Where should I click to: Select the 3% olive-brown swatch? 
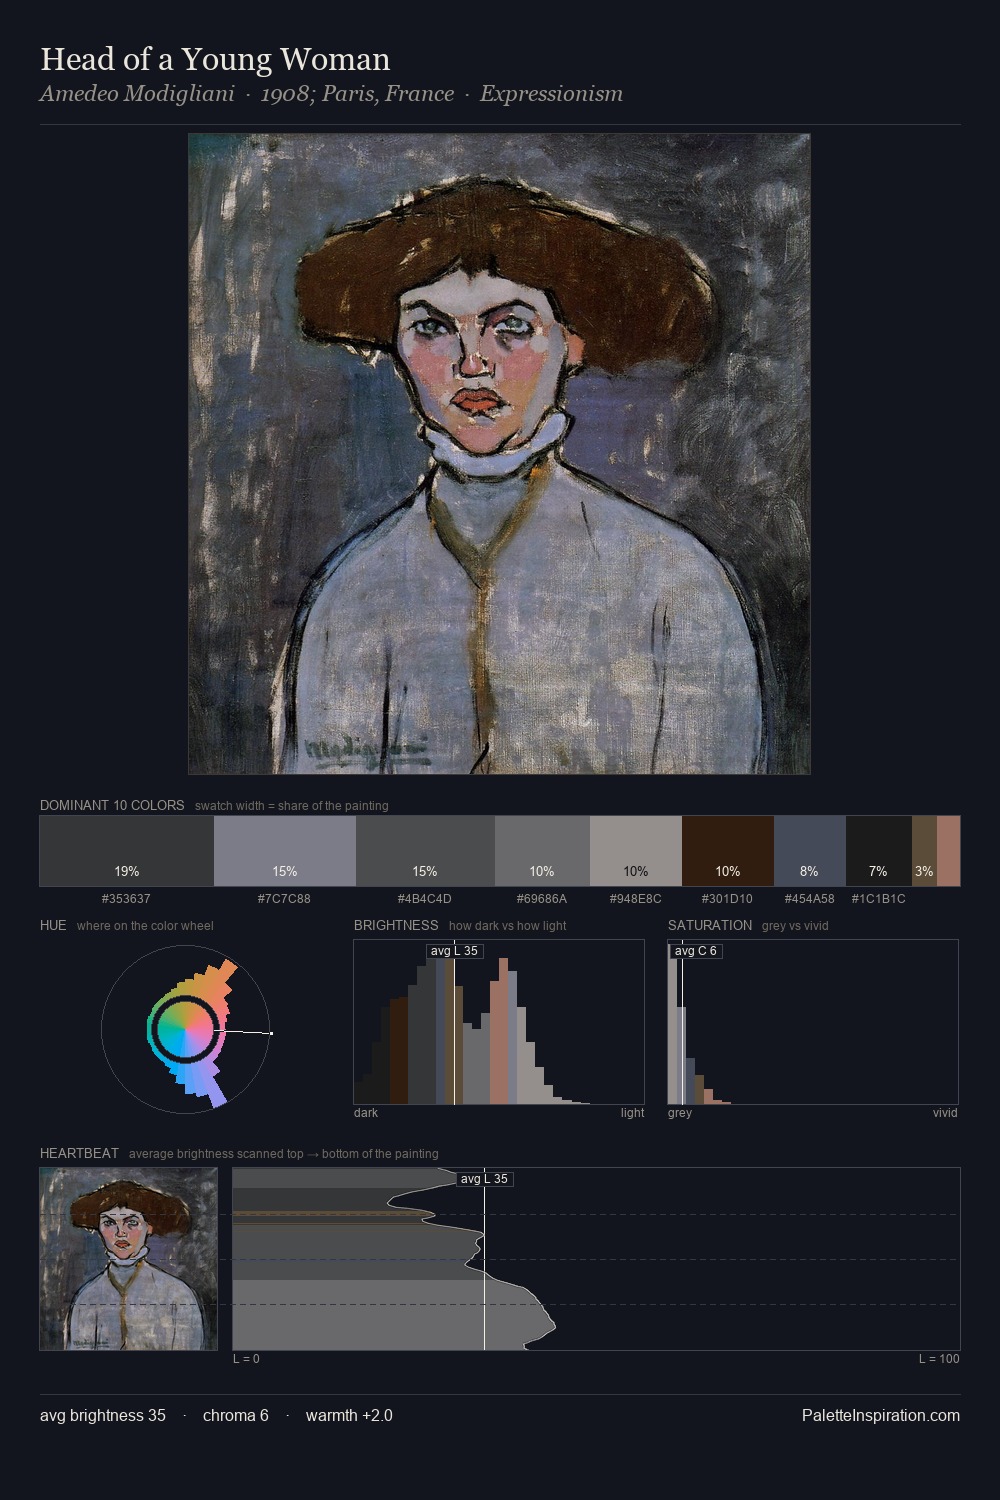[x=924, y=851]
